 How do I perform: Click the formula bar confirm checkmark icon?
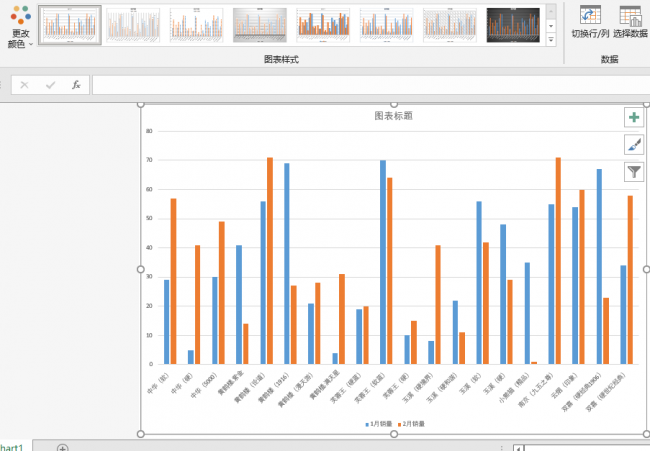pyautogui.click(x=51, y=85)
